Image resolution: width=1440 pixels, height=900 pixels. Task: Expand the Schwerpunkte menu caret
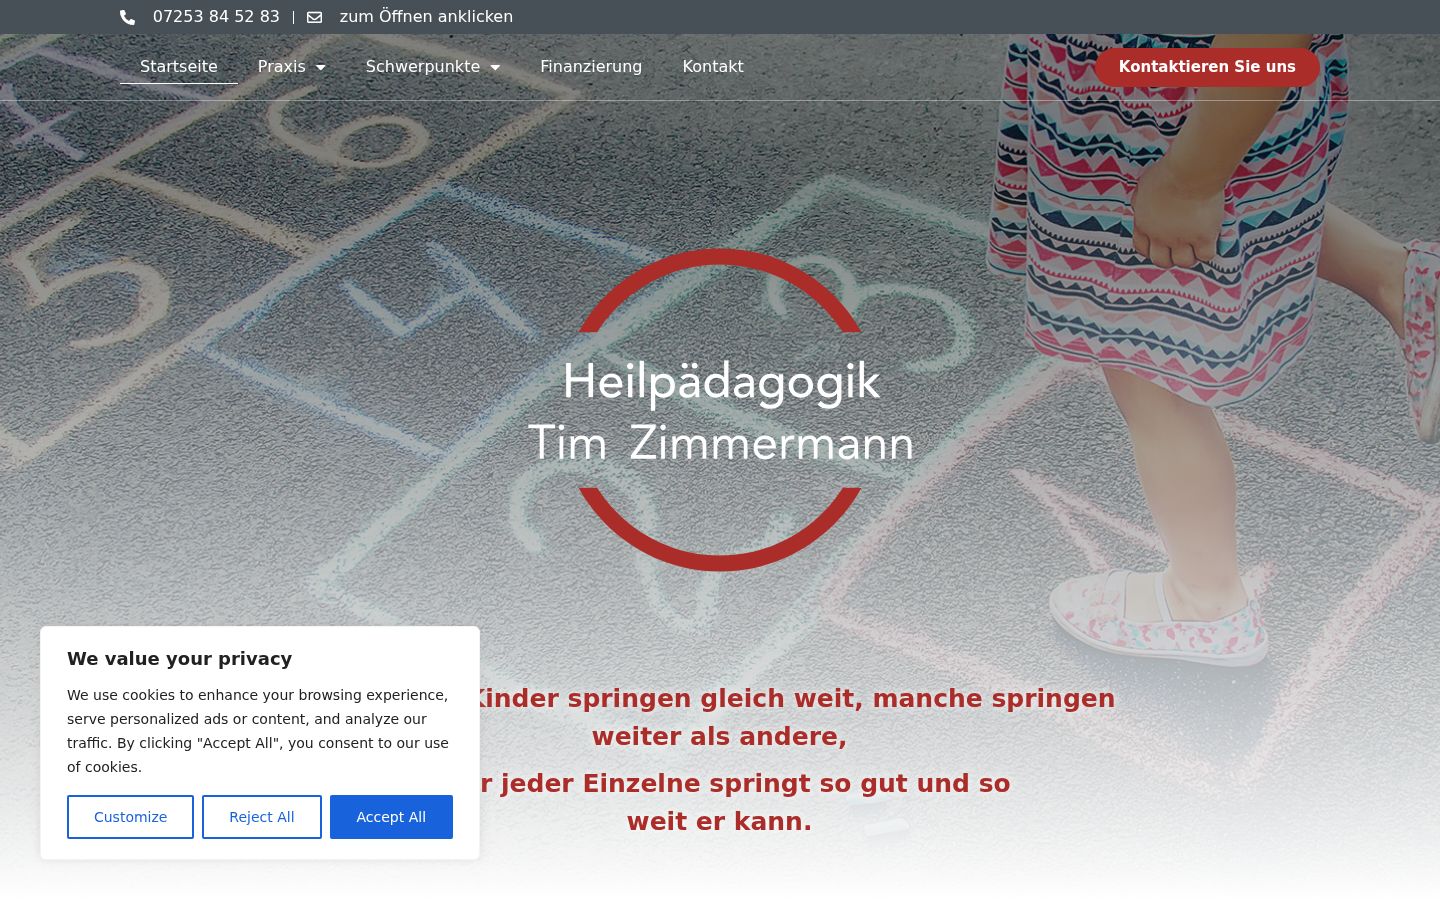click(495, 67)
